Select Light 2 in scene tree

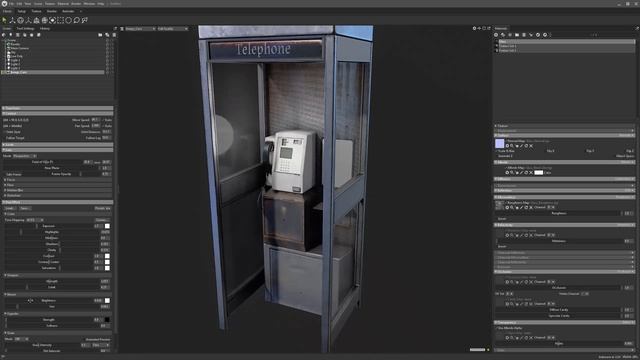tap(16, 64)
